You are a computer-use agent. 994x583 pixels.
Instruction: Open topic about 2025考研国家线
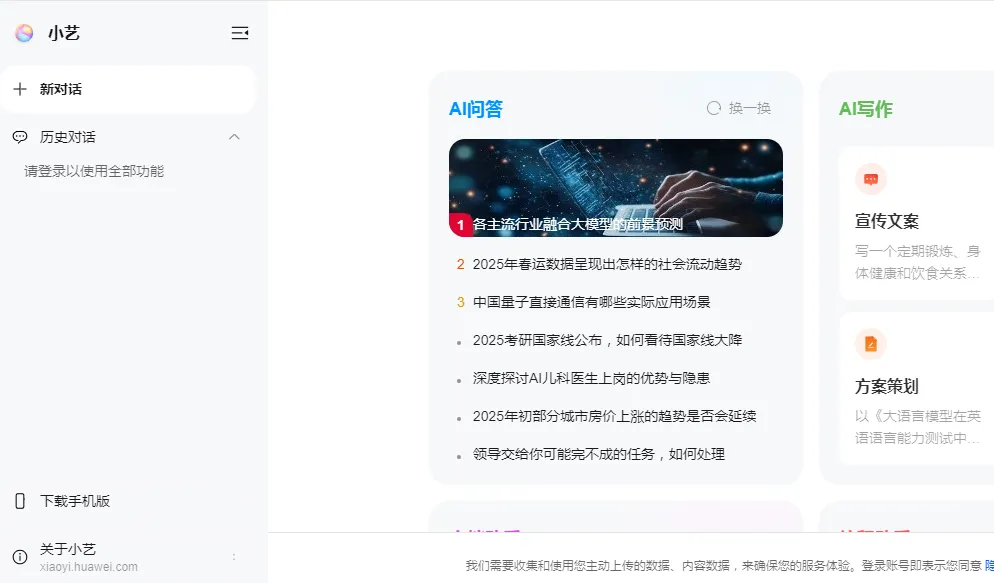click(614, 339)
